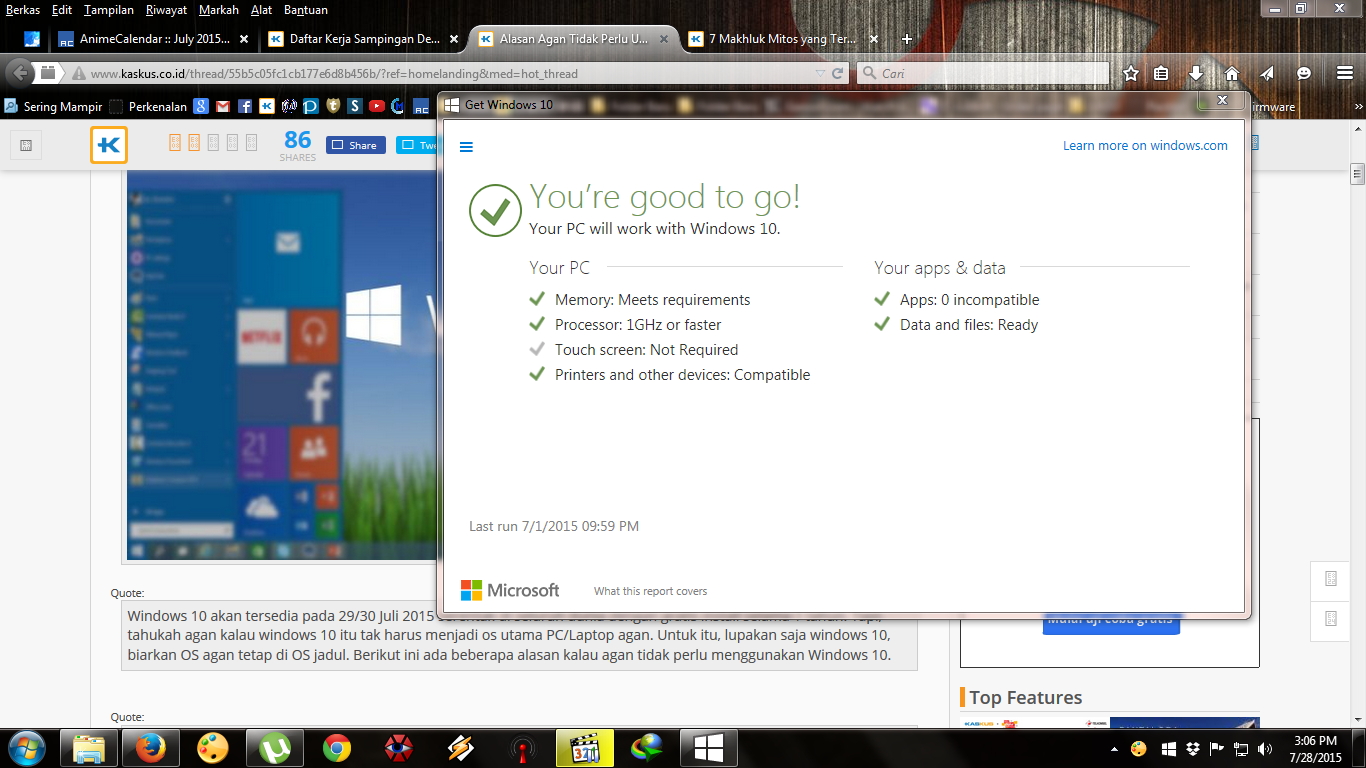Open Firefox bookmarks list icon
The height and width of the screenshot is (768, 1366).
1161,73
